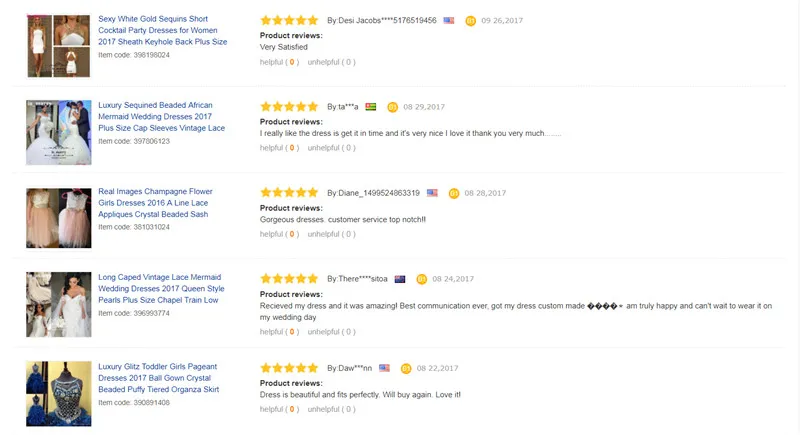800x435 pixels.
Task: Click the five-star rating on Daw***nn's review
Action: coord(289,367)
